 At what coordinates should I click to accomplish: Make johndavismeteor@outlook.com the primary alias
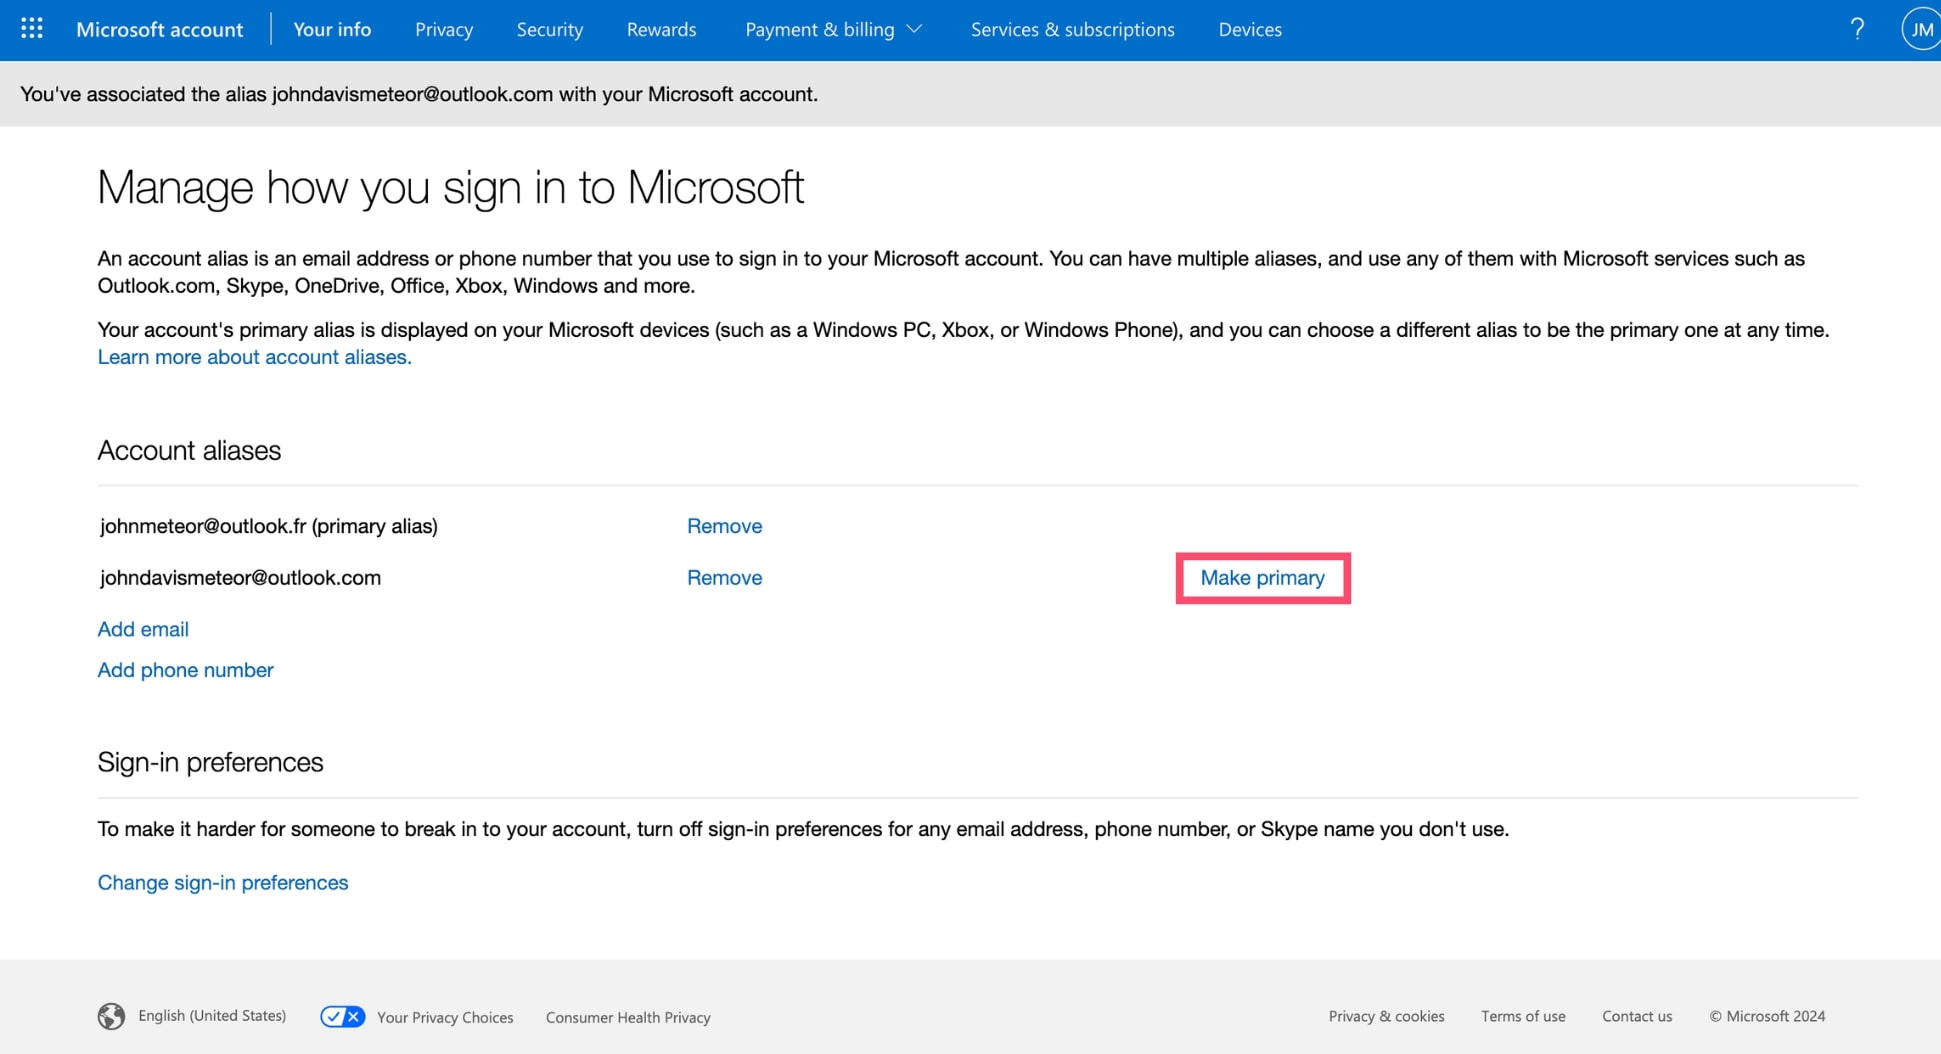(x=1262, y=578)
